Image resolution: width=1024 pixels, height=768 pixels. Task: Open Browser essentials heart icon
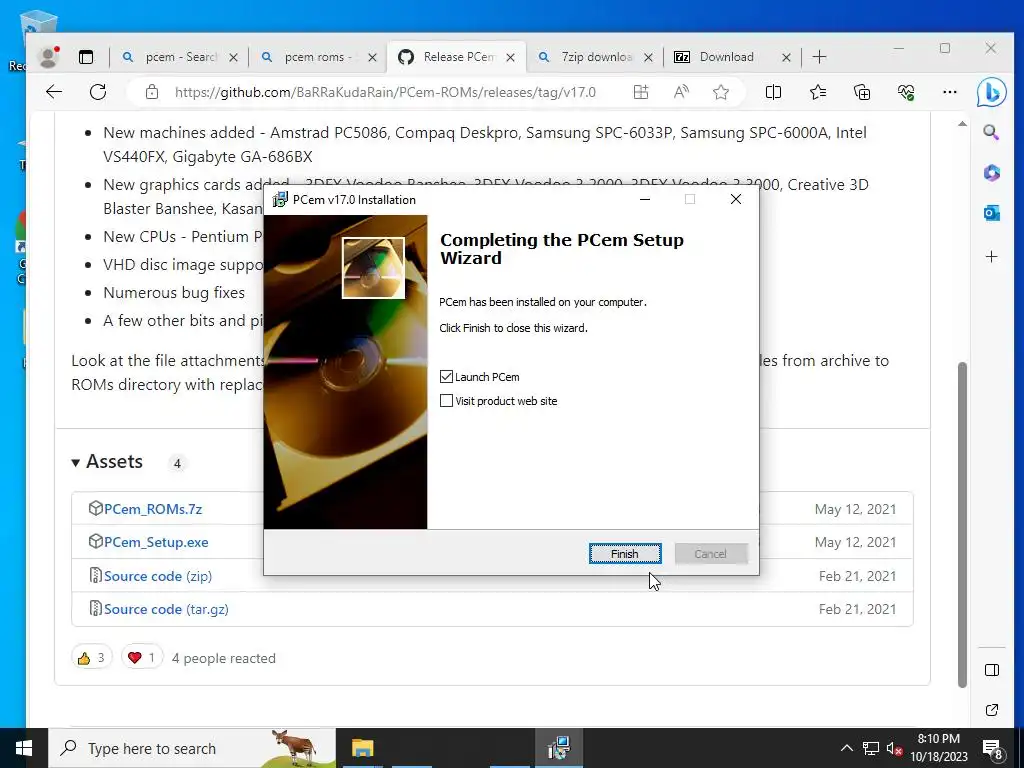click(906, 92)
